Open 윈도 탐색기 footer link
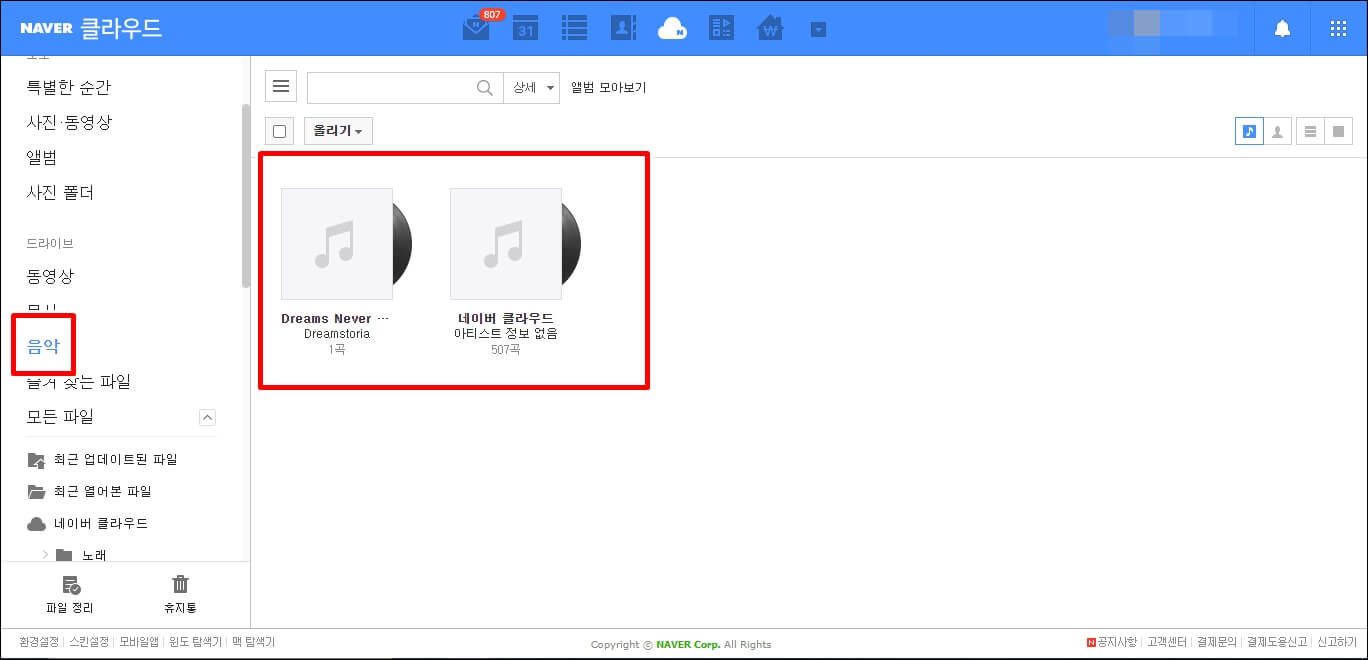1368x660 pixels. (195, 643)
